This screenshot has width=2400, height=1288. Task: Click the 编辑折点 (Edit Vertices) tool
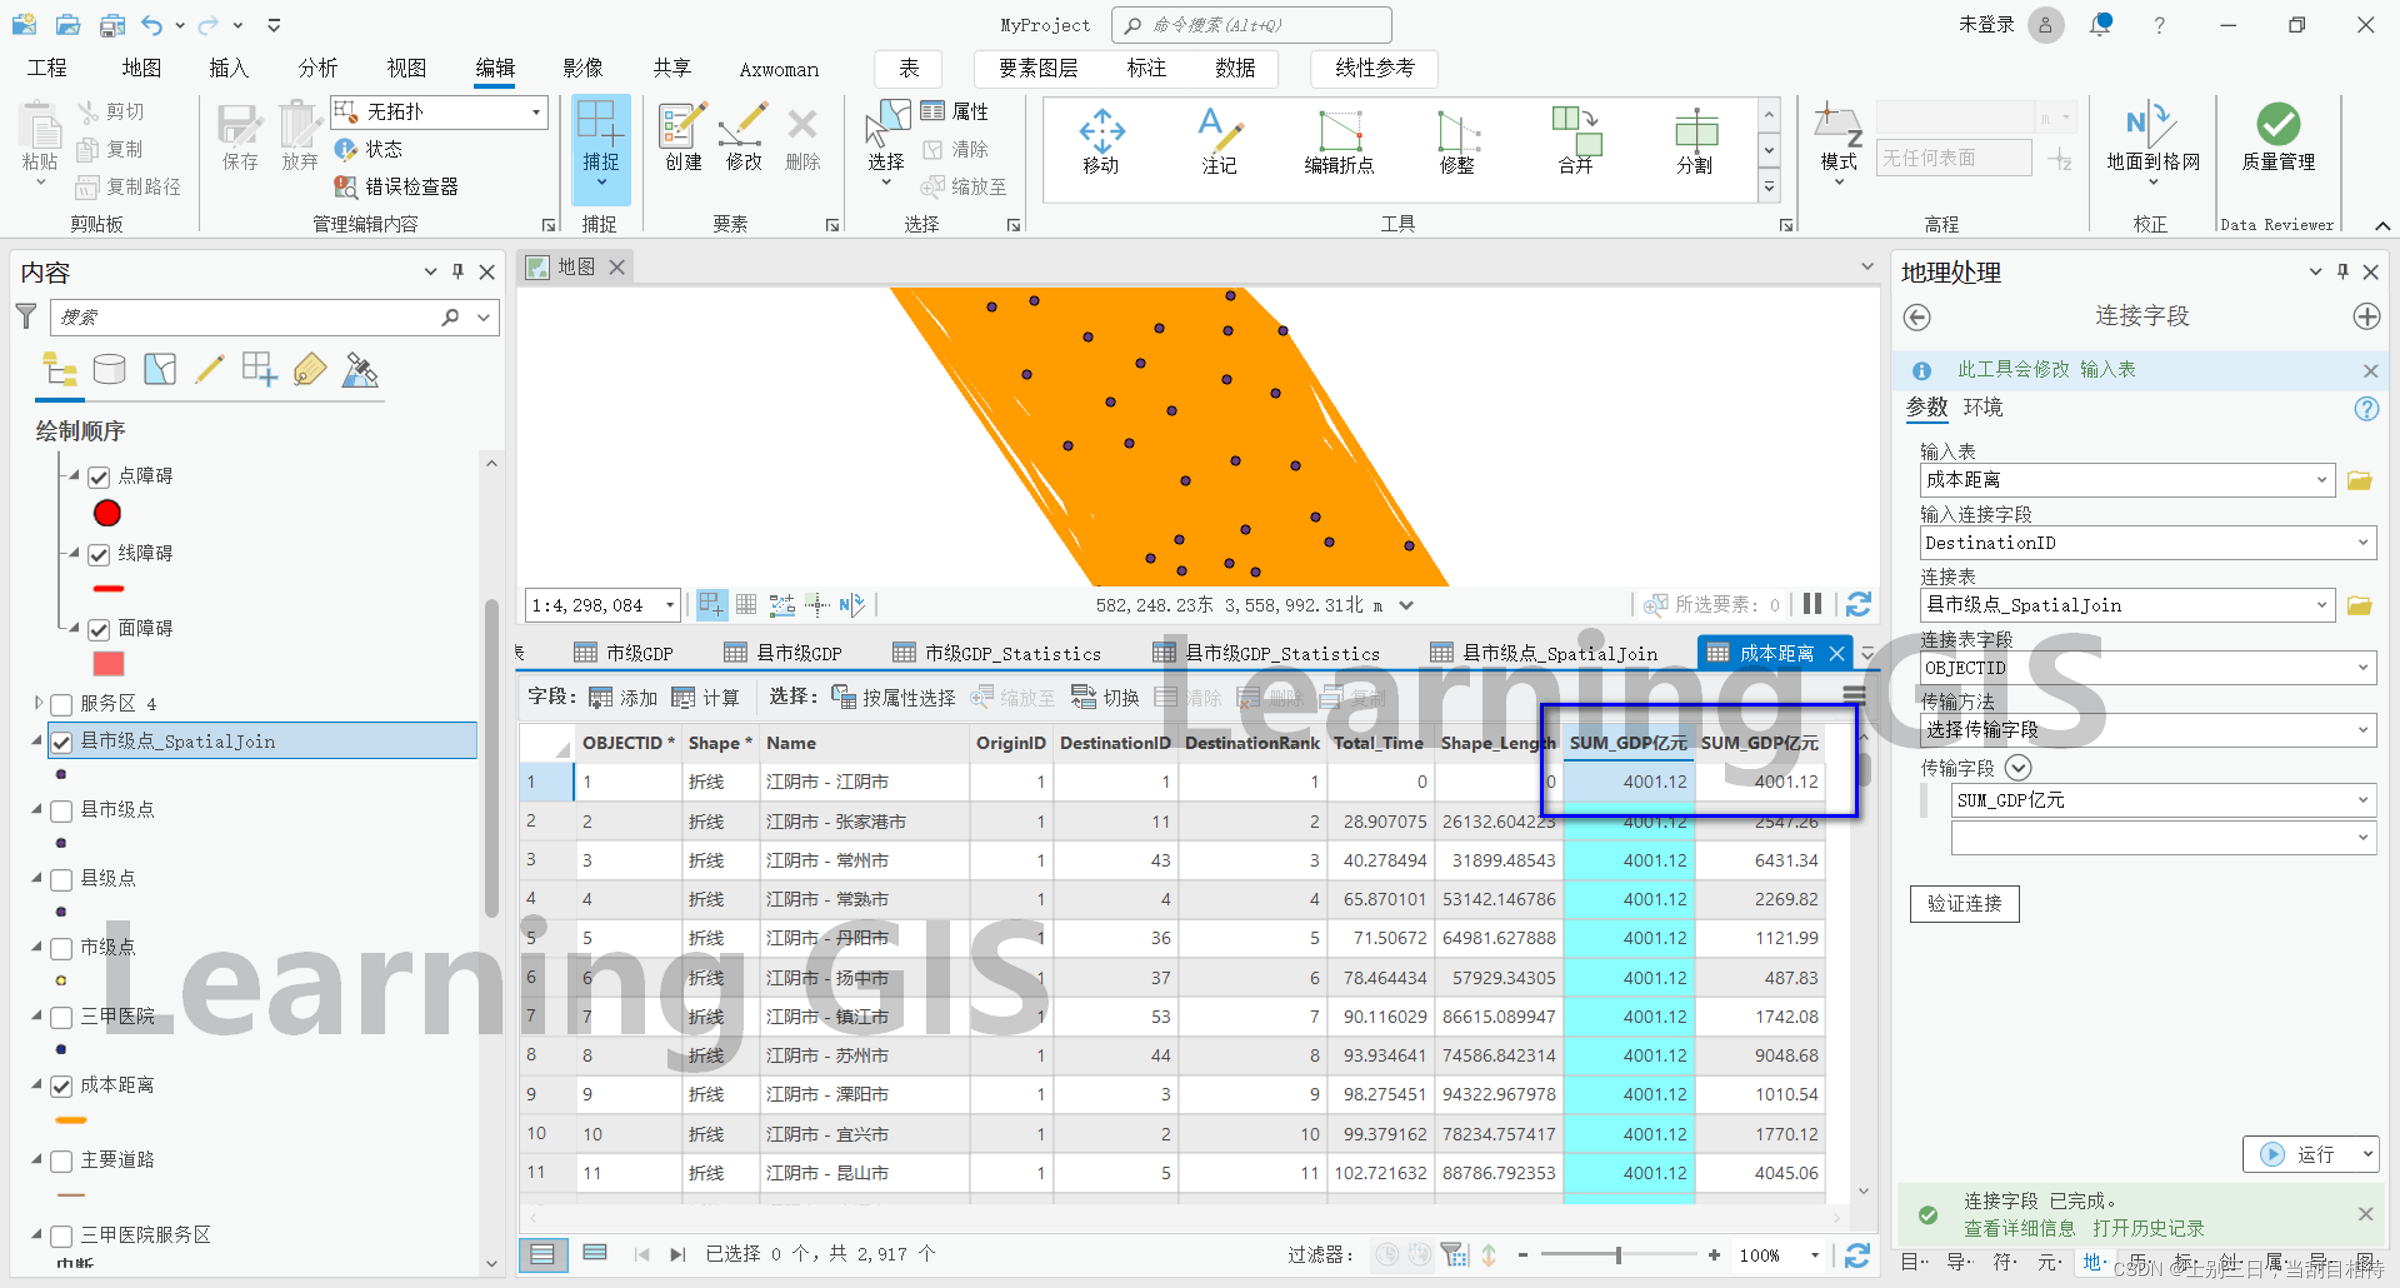tap(1338, 141)
